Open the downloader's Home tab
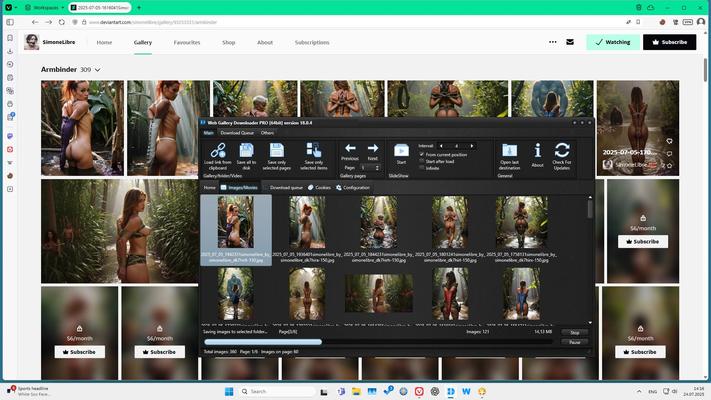The height and width of the screenshot is (400, 711). tap(209, 187)
